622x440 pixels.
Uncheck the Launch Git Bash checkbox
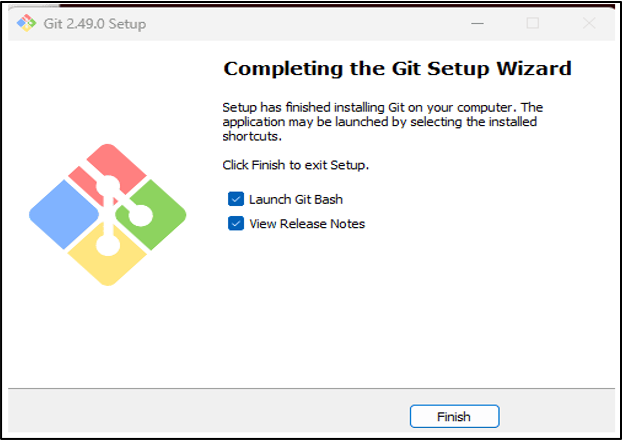click(x=236, y=199)
